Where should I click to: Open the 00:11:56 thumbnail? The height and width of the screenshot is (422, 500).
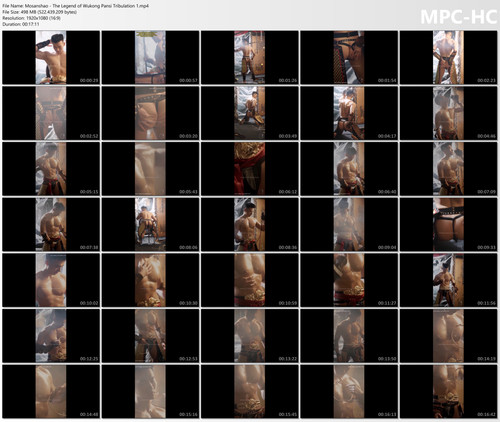pyautogui.click(x=448, y=280)
